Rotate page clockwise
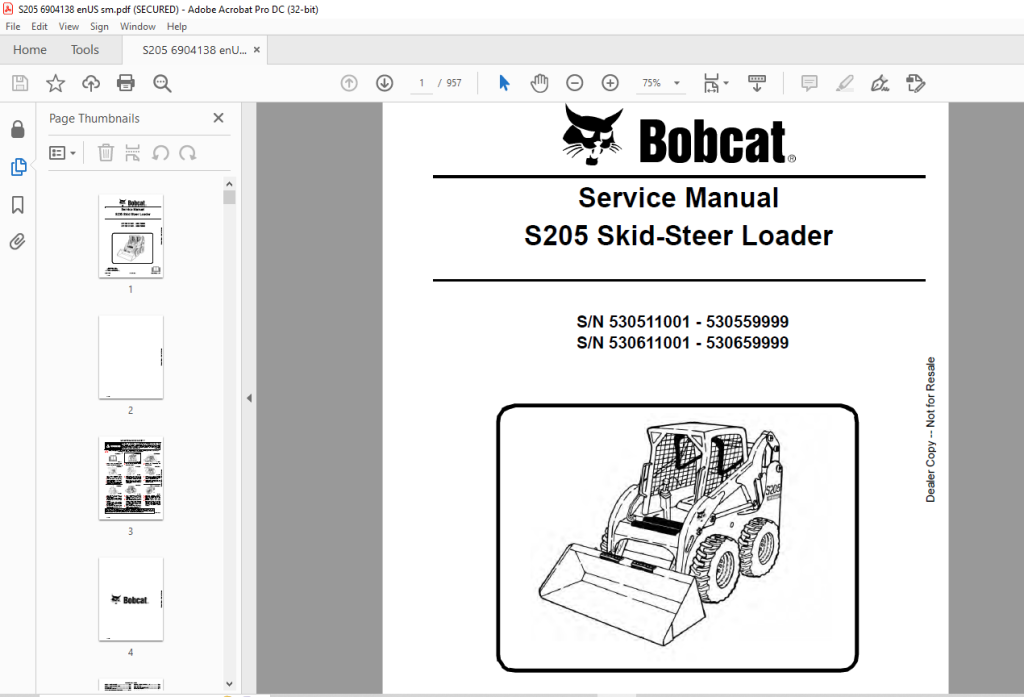1024x697 pixels. pos(188,153)
